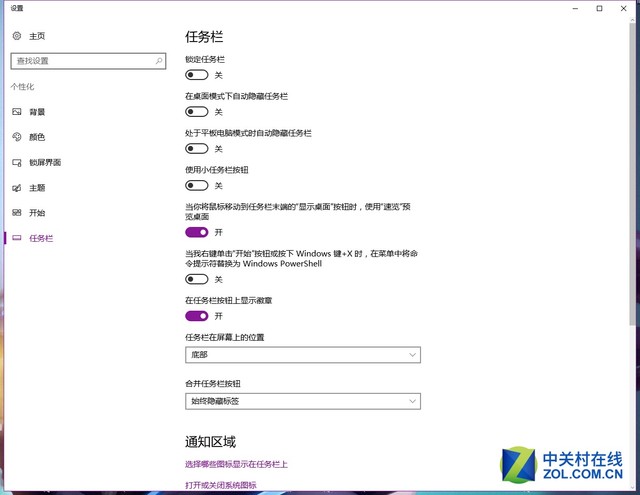This screenshot has height=495, width=640.
Task: Click the search magnifier icon
Action: pos(159,61)
